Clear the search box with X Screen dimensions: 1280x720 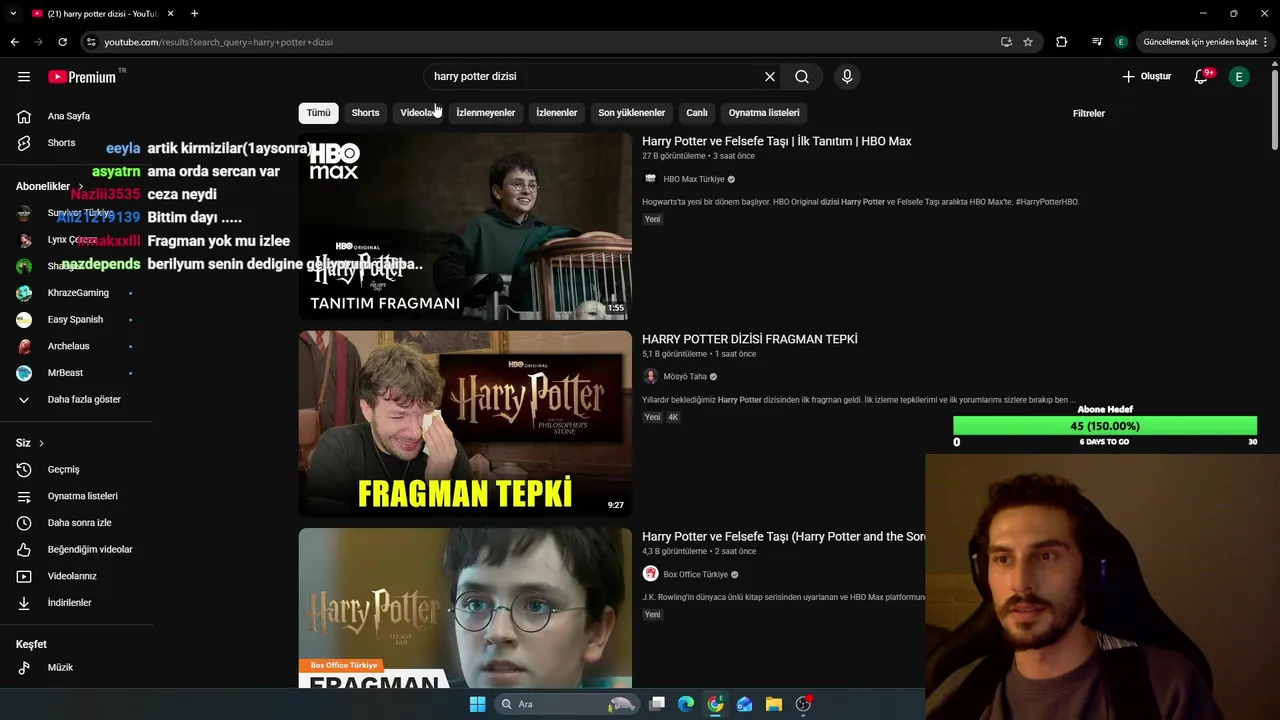point(770,77)
